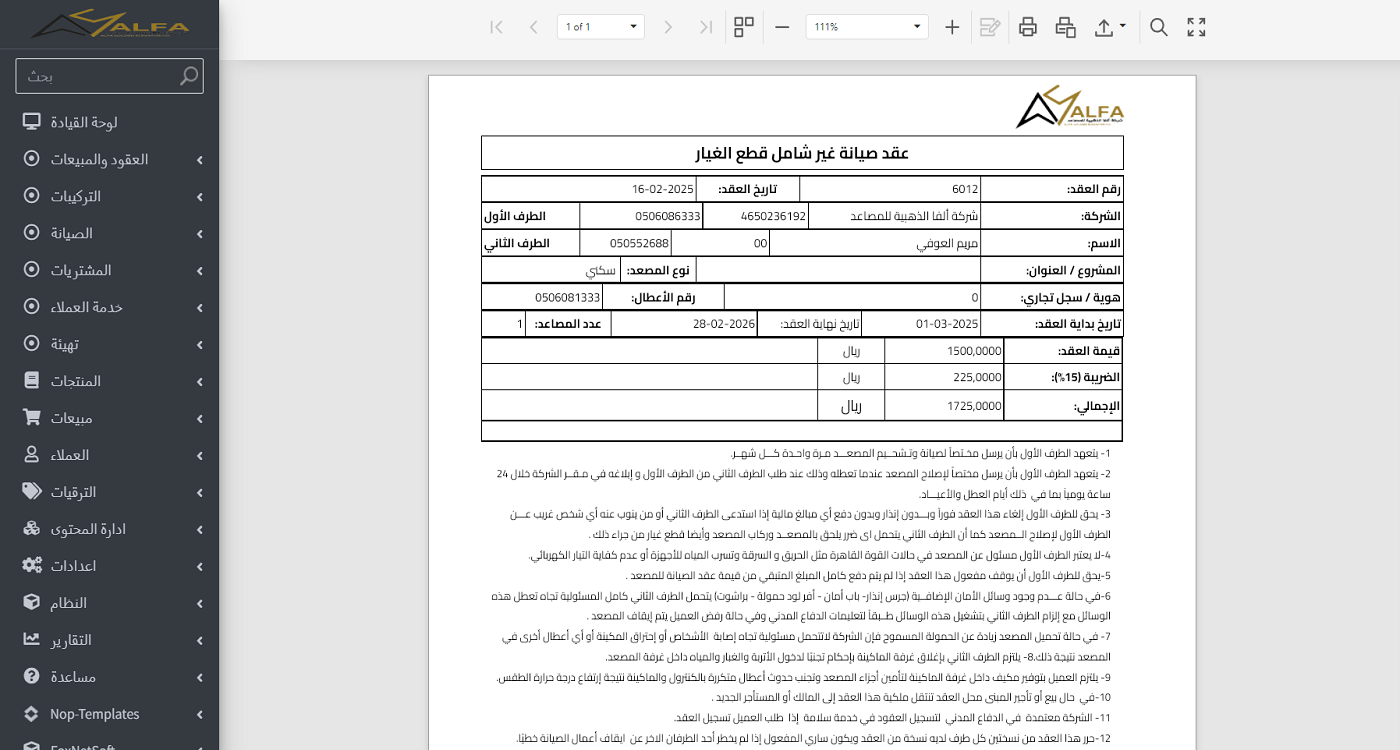This screenshot has height=750, width=1400.
Task: Click the مبيعات shopping cart icon
Action: point(32,418)
